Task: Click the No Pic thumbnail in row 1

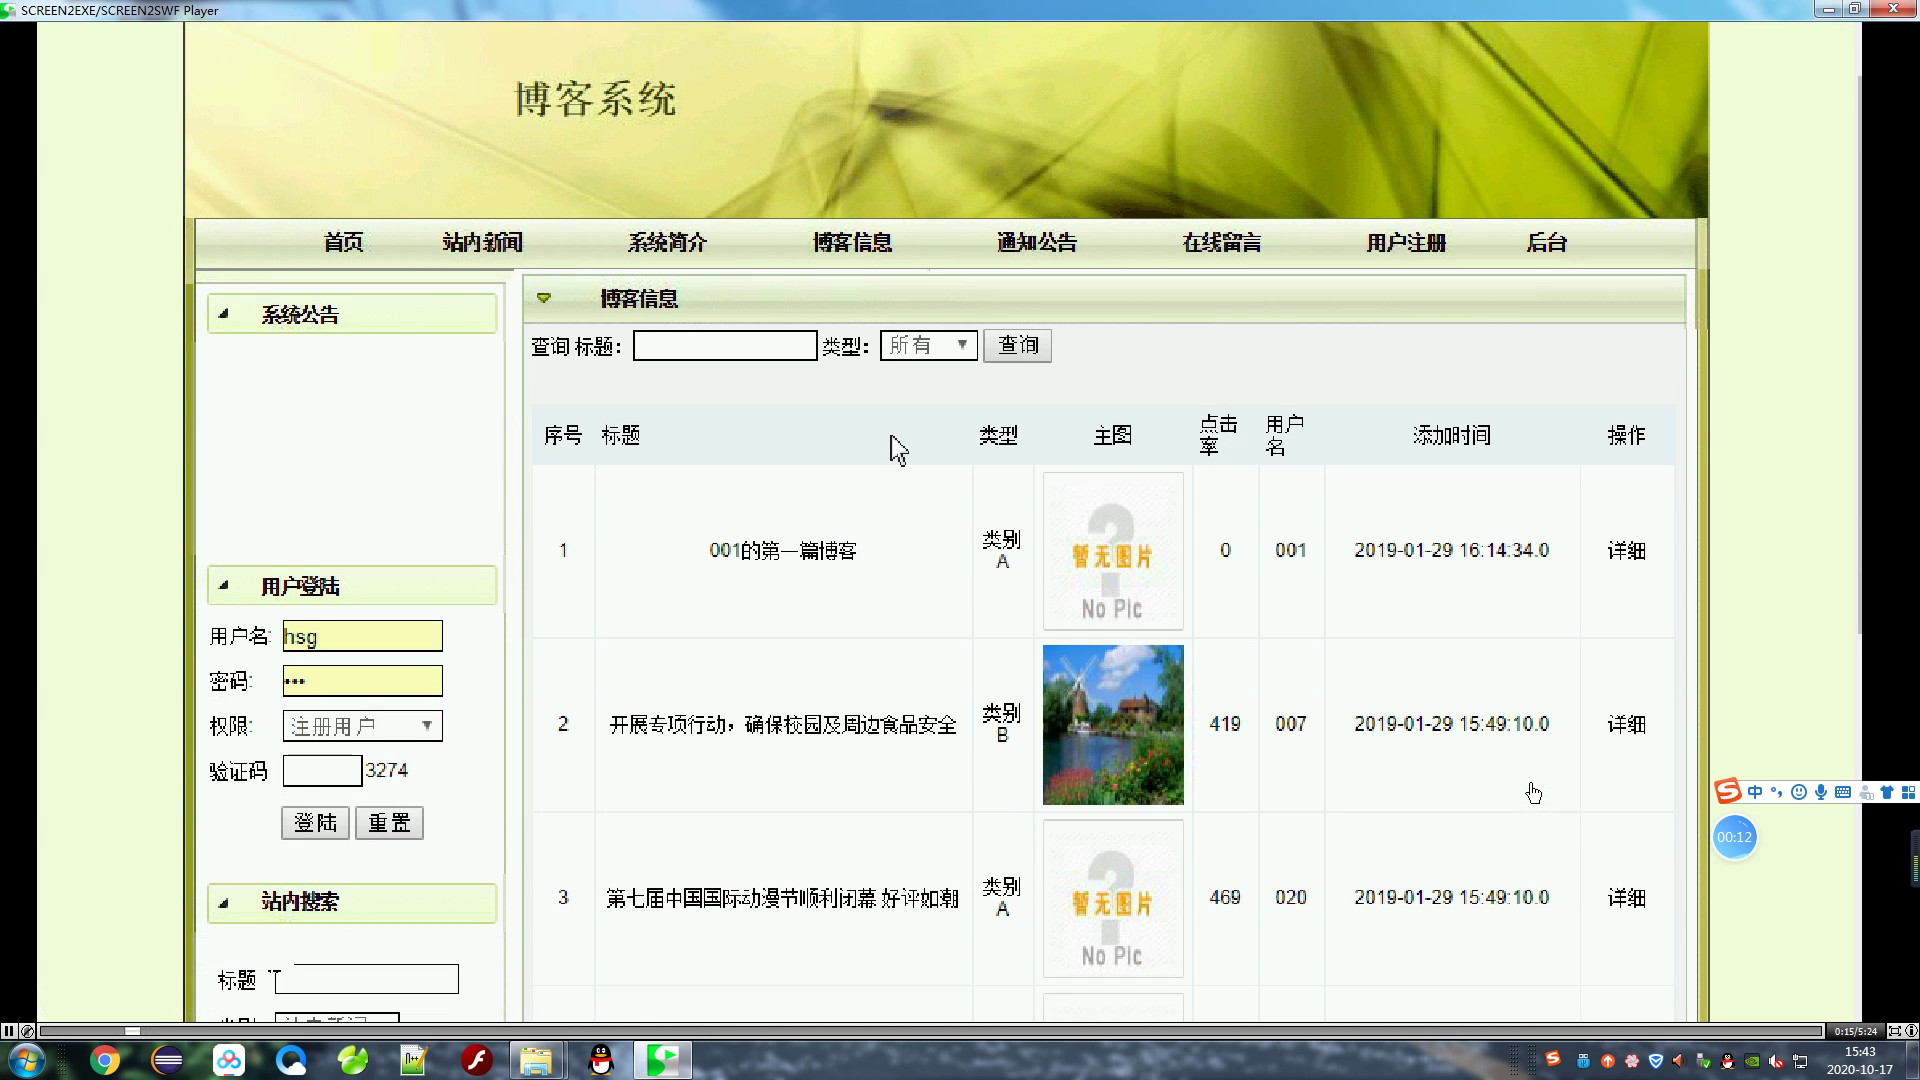Action: pyautogui.click(x=1113, y=551)
